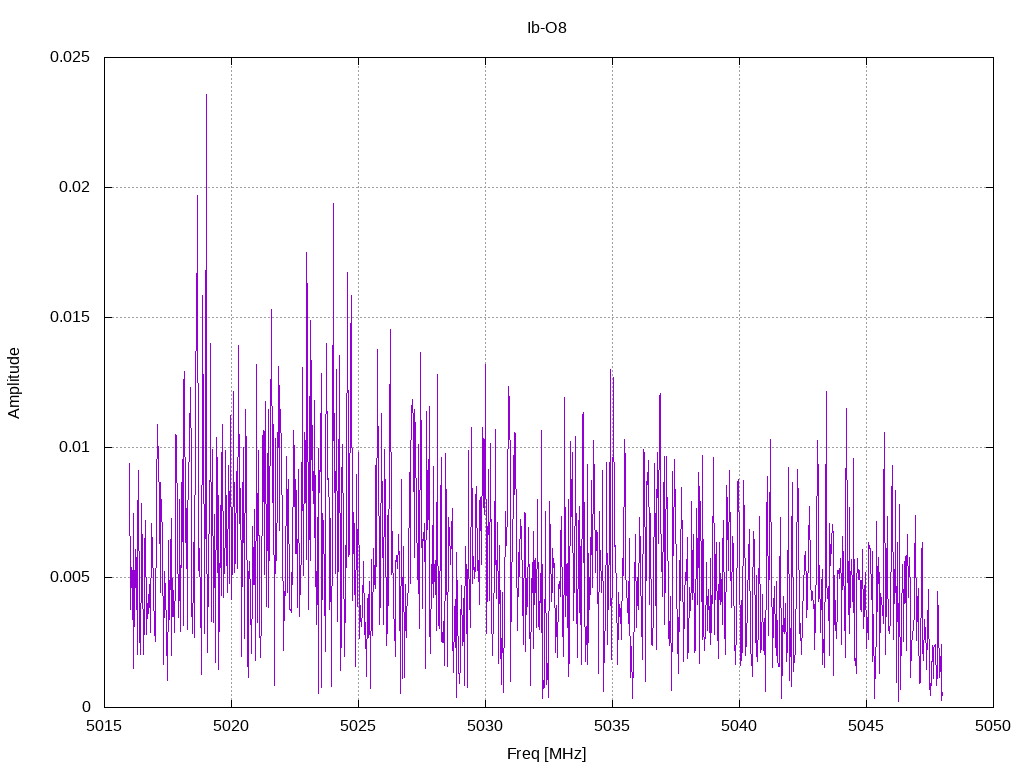Click the 0.015 y-axis tick label
This screenshot has width=1024, height=768.
[70, 317]
